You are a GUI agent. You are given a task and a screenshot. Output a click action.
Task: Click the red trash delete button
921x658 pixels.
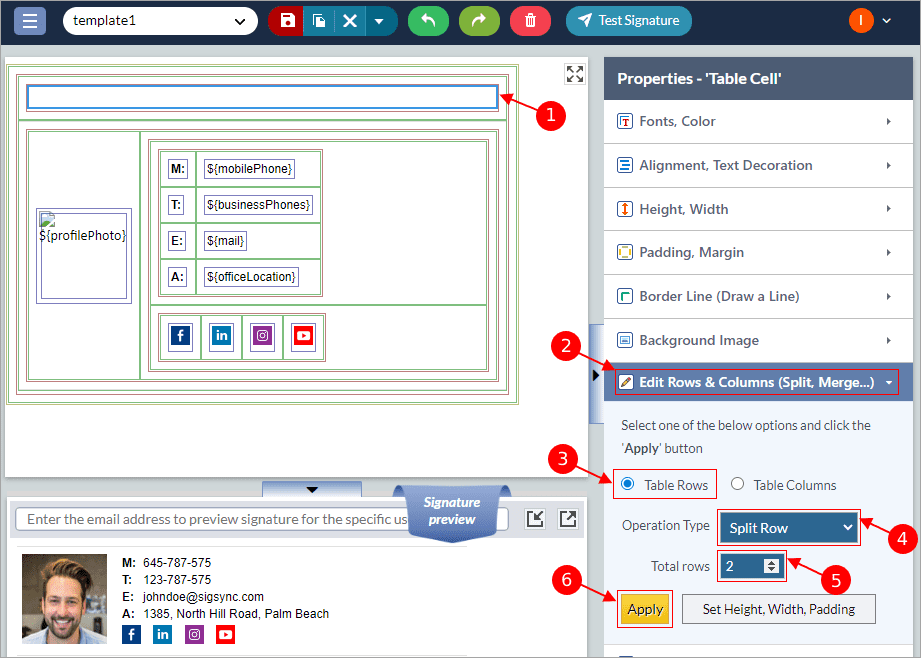tap(530, 21)
